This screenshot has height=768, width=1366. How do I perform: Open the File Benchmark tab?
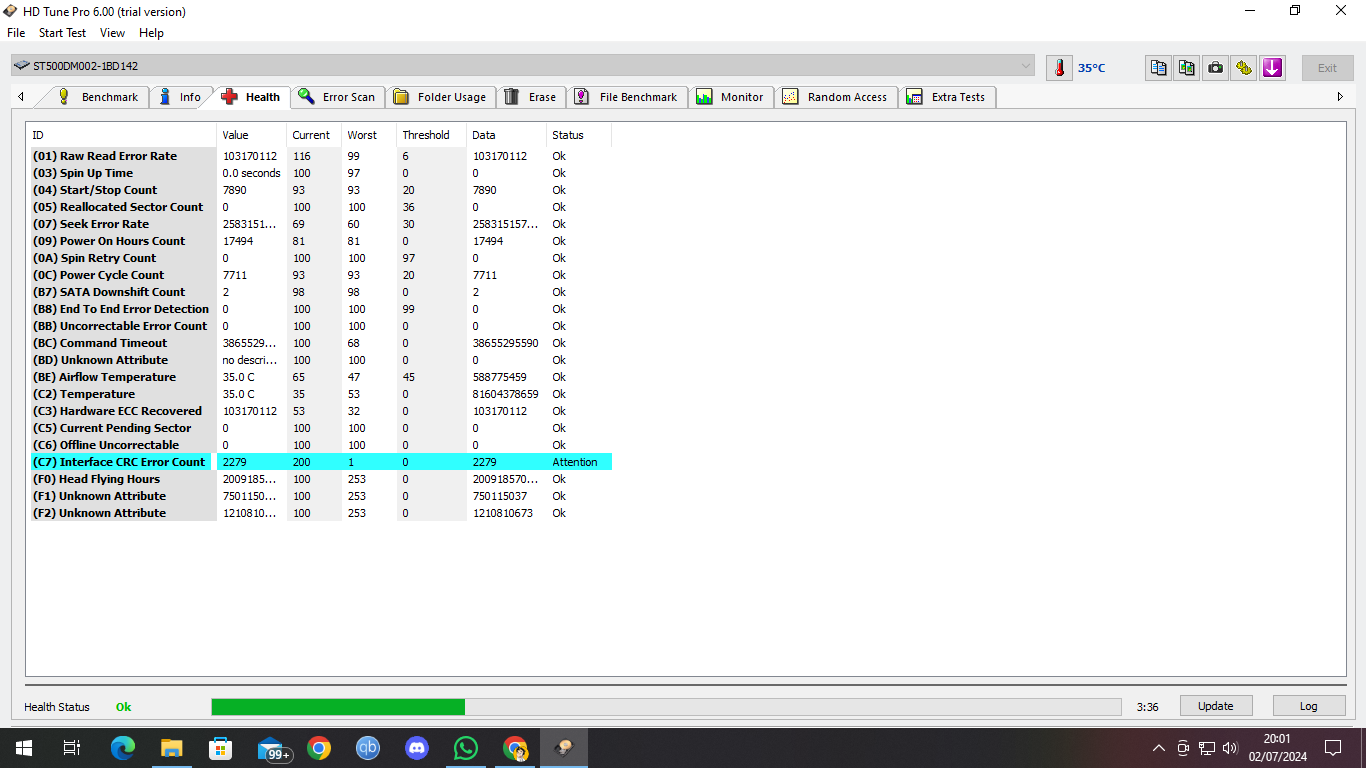[x=627, y=97]
